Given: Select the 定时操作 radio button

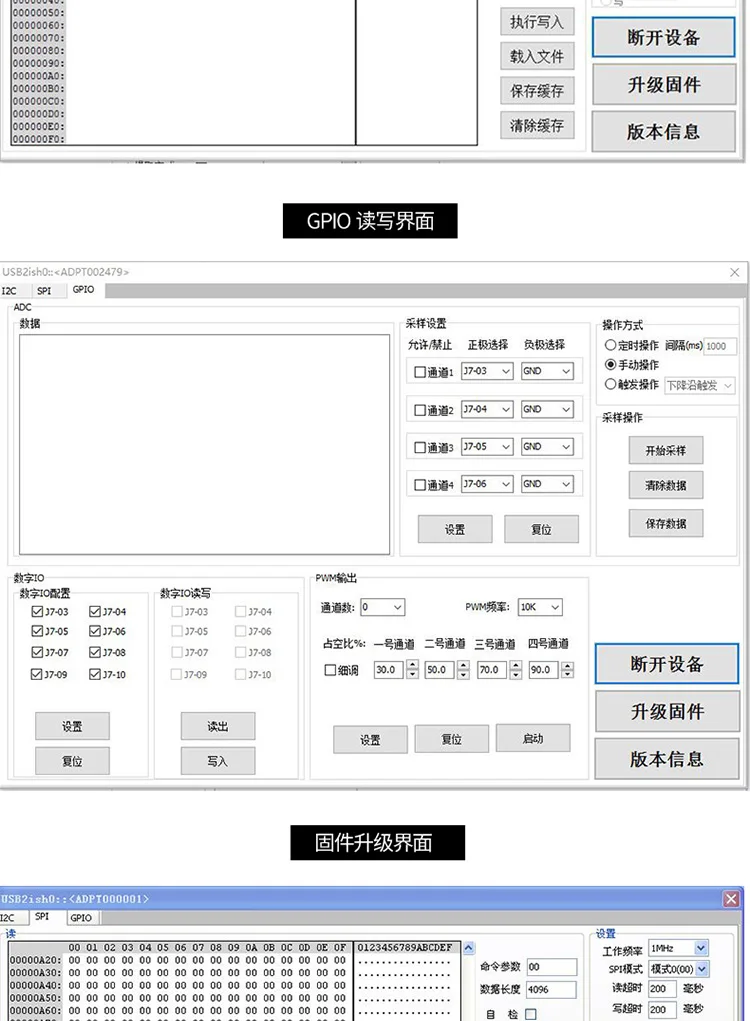Looking at the screenshot, I should click(x=610, y=346).
